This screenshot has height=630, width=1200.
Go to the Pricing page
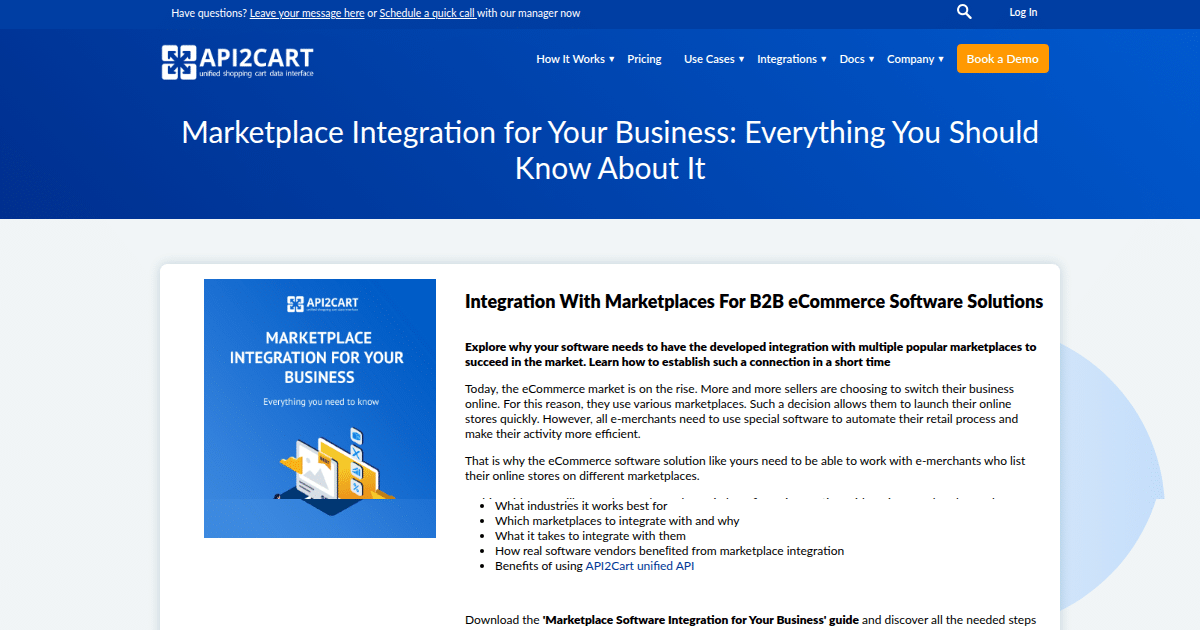point(644,59)
